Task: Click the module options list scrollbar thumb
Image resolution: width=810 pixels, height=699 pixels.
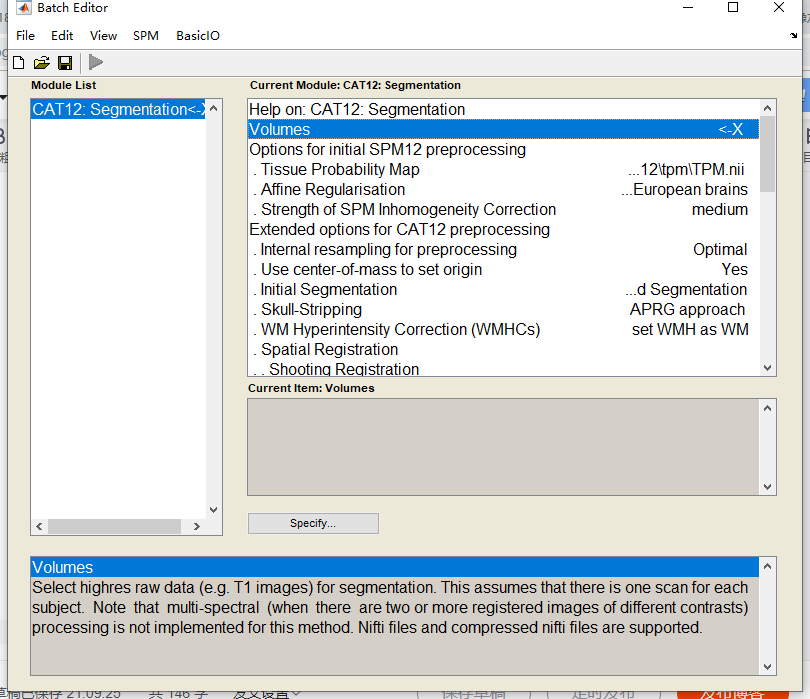Action: 767,154
